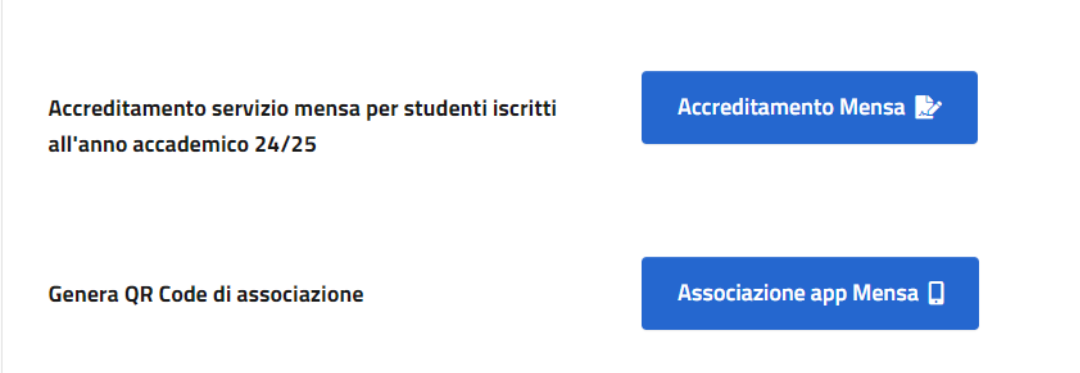This screenshot has width=1080, height=373.
Task: Click the 'Accreditamento servizio mensa per studenti iscritti' label
Action: [302, 109]
